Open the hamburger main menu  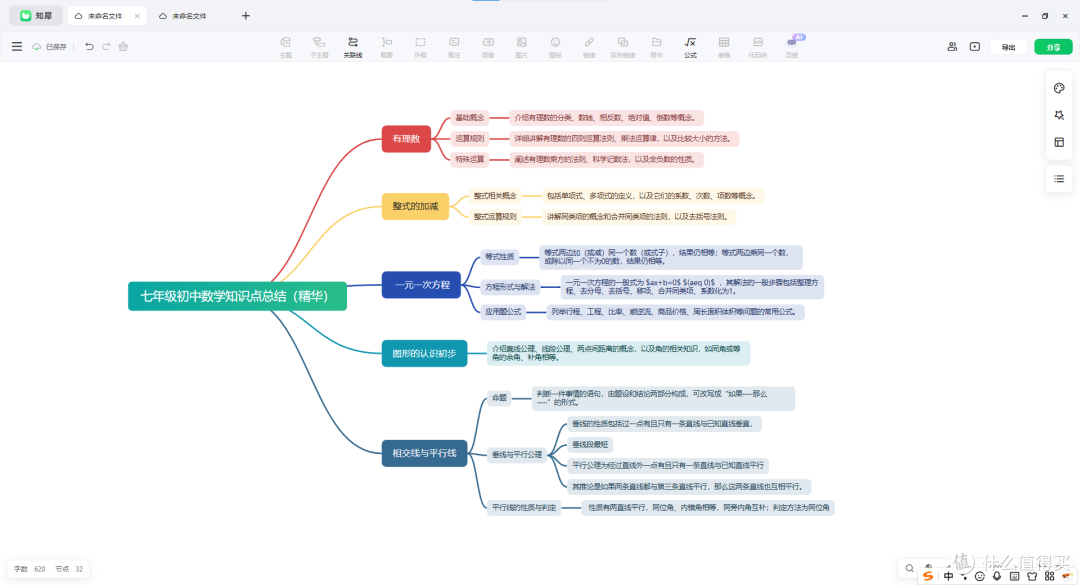click(17, 46)
